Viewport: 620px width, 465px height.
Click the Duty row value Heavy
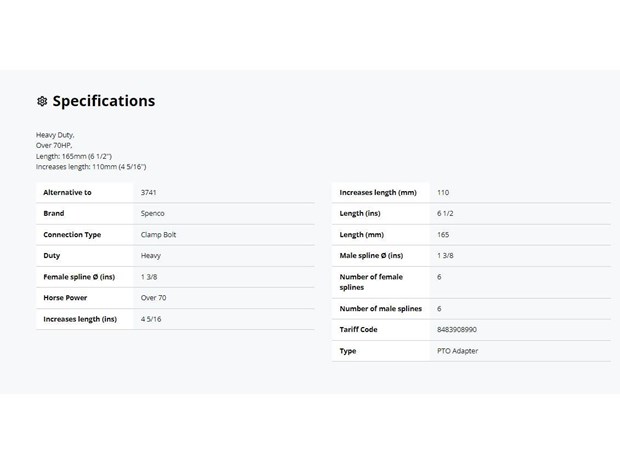151,256
